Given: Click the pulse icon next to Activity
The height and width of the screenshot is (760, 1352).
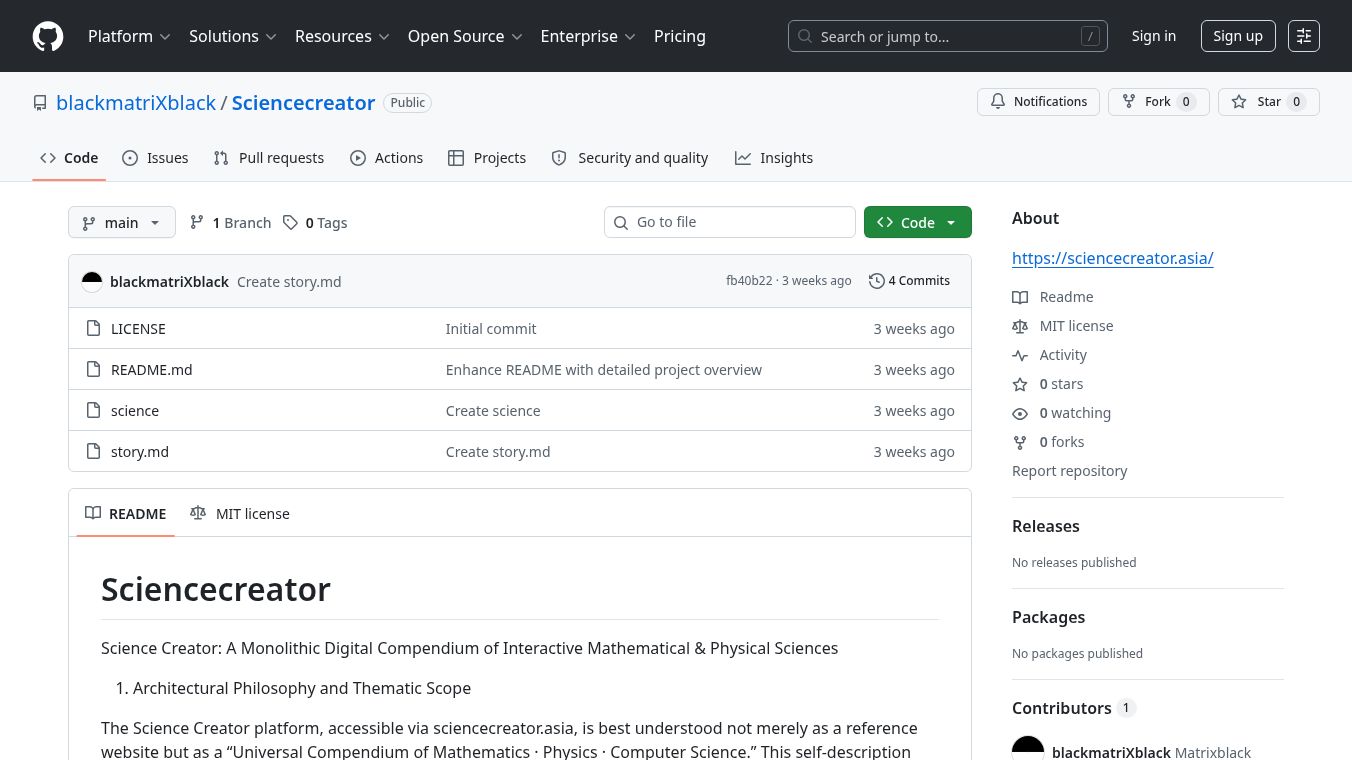Looking at the screenshot, I should 1020,355.
